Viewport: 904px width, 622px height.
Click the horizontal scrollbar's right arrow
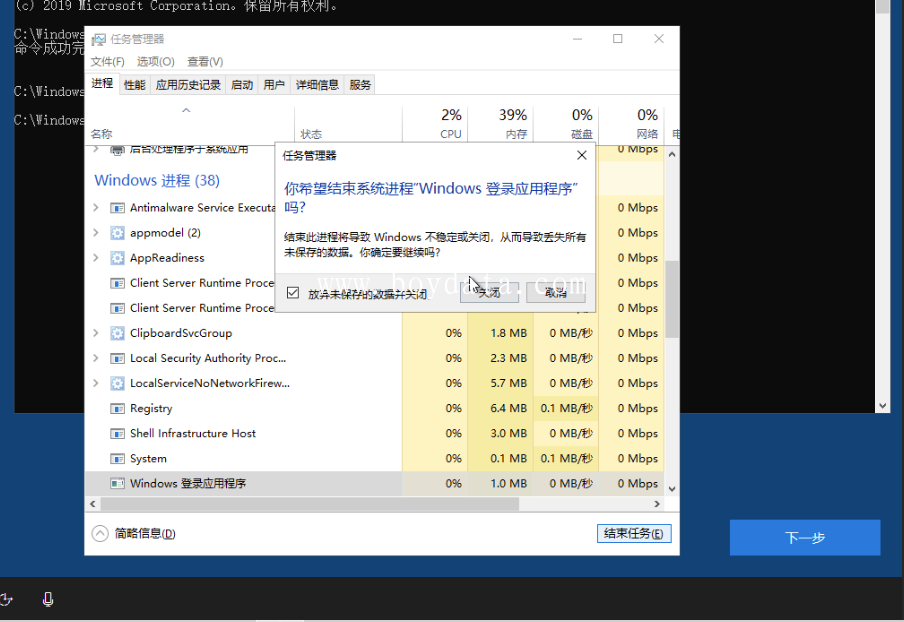tap(657, 504)
